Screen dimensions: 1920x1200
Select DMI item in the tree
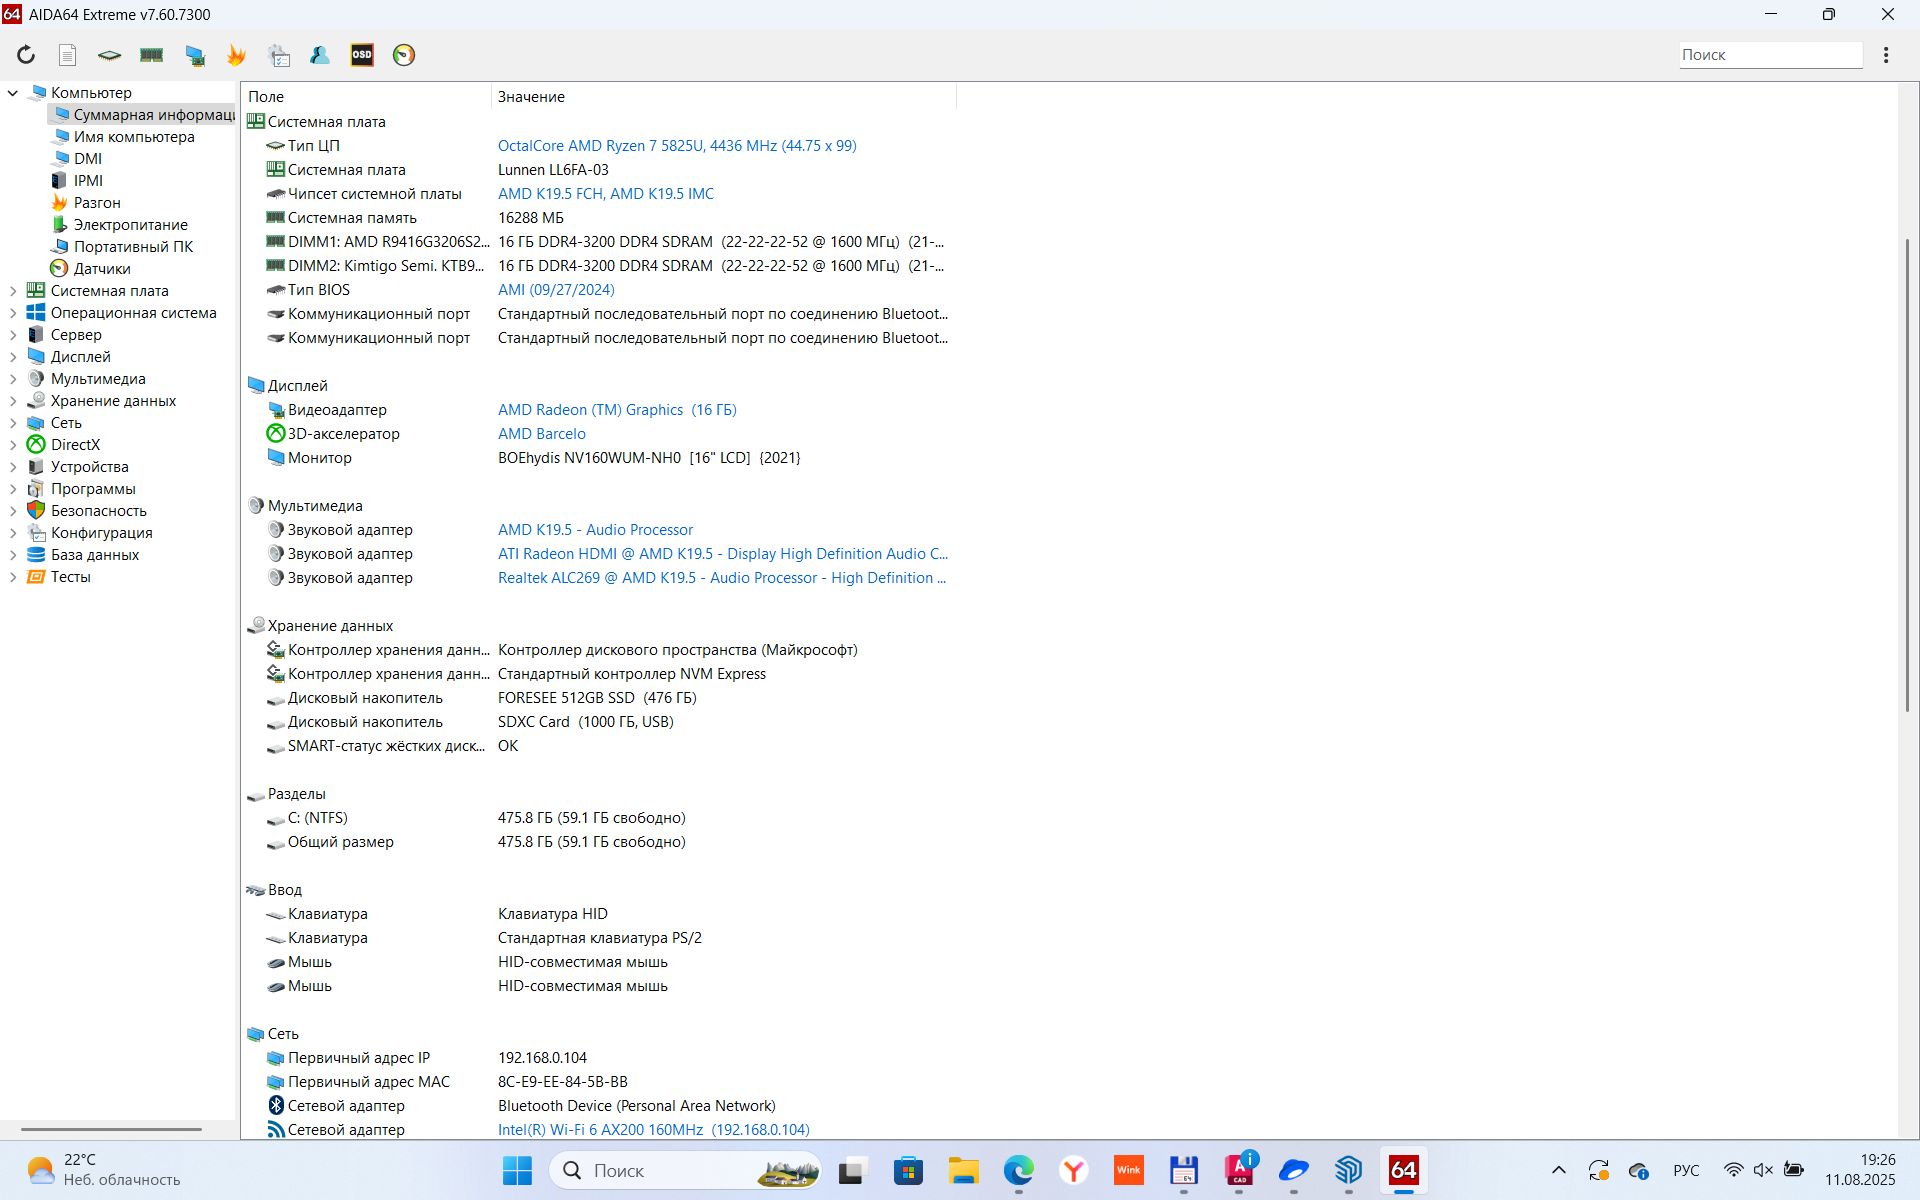point(88,159)
